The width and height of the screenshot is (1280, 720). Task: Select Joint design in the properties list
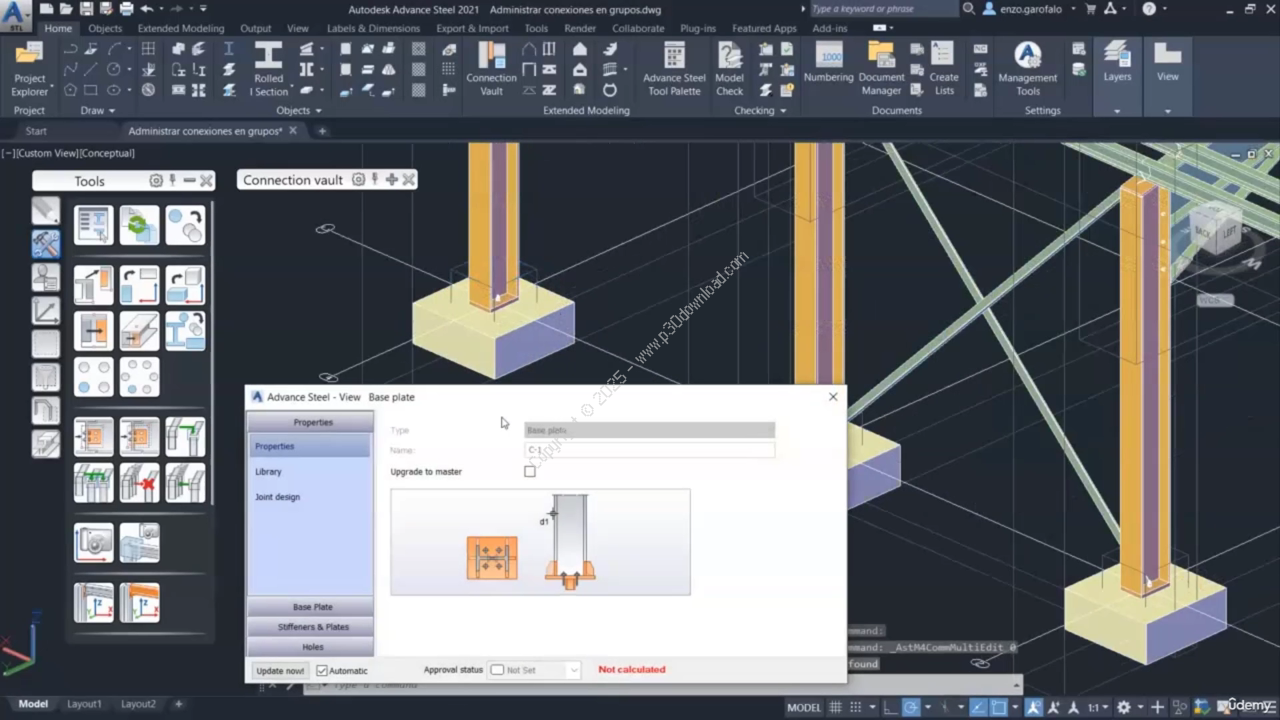tap(277, 497)
